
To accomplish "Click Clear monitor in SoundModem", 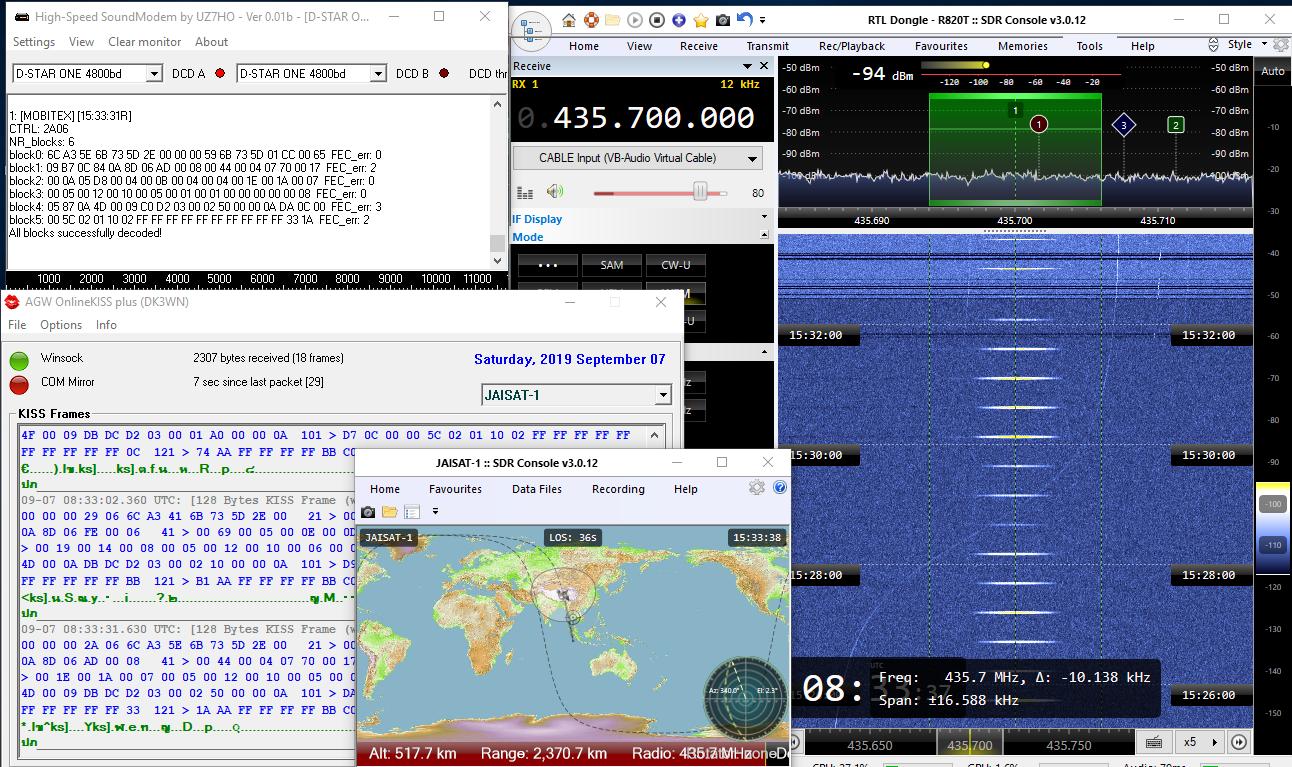I will click(x=145, y=42).
